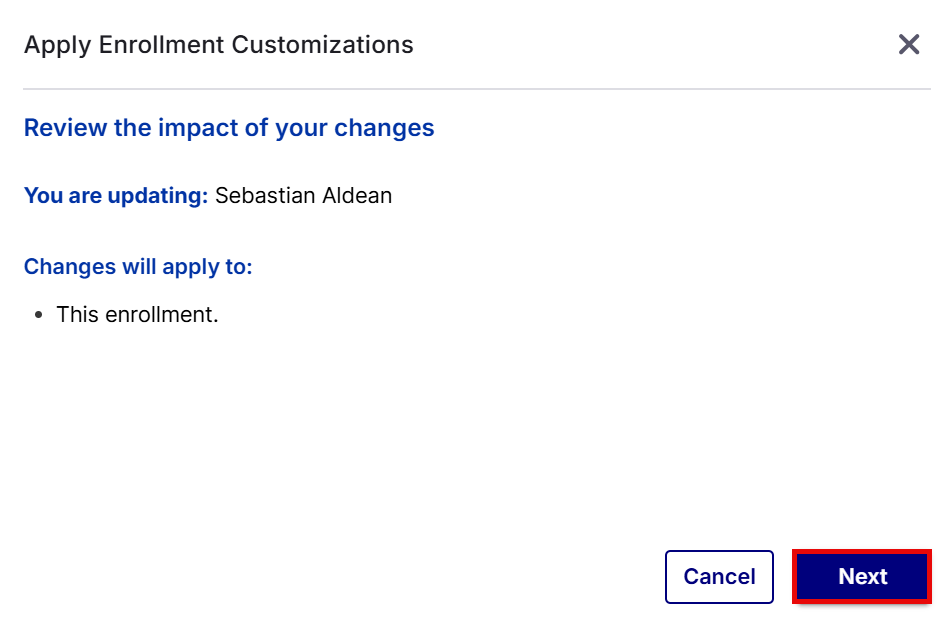Dismiss the dialog using the X icon
Image resolution: width=950 pixels, height=622 pixels.
tap(909, 44)
